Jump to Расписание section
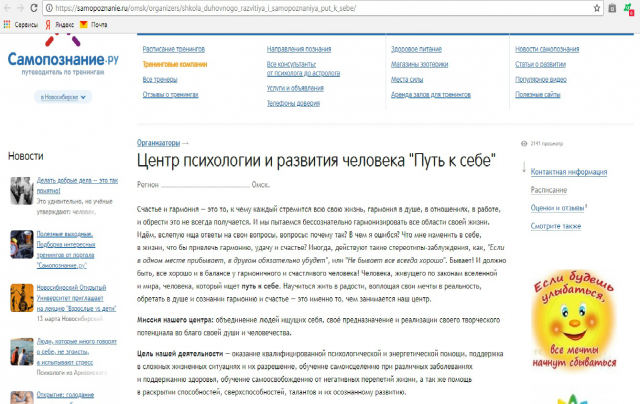The image size is (640, 404). 549,190
